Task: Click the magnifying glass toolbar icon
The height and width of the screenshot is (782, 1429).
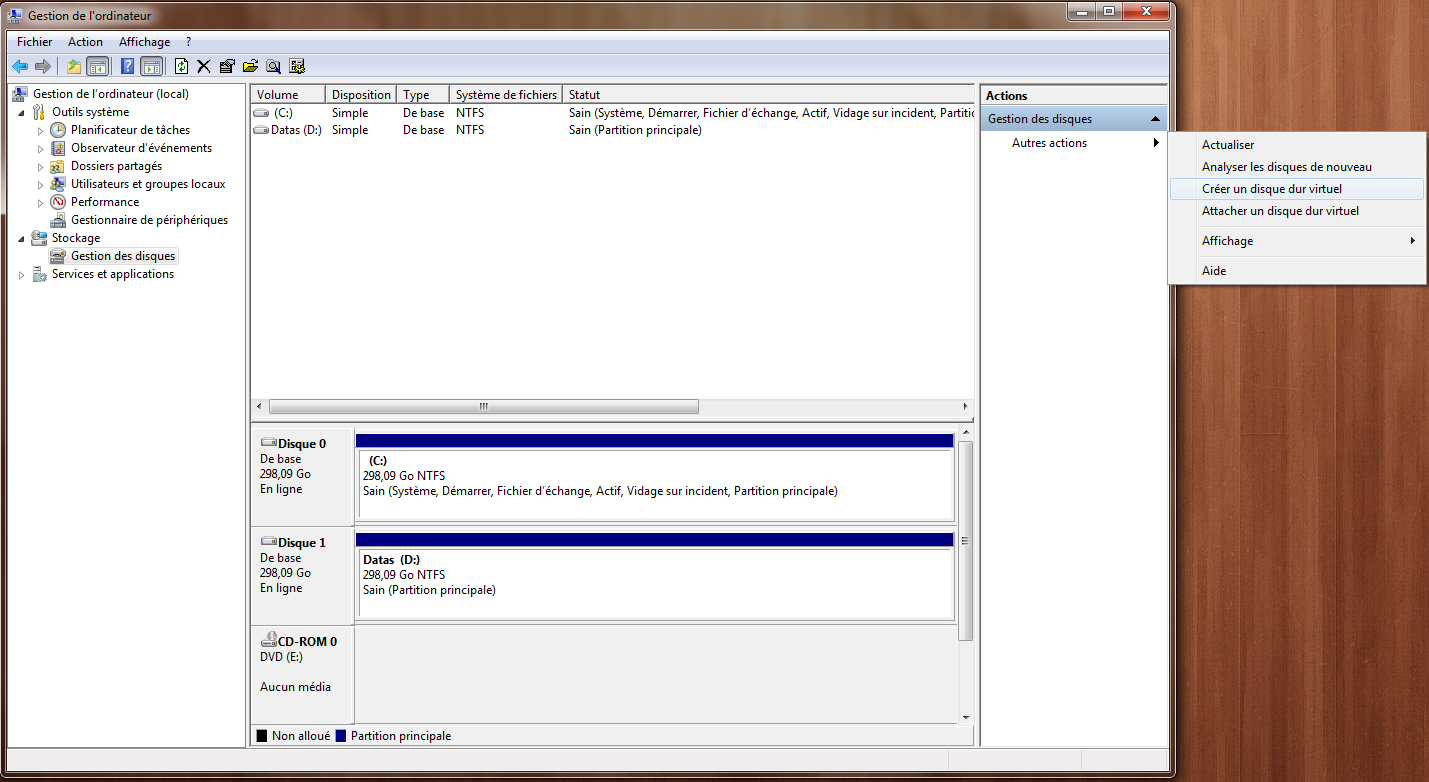Action: [x=273, y=66]
